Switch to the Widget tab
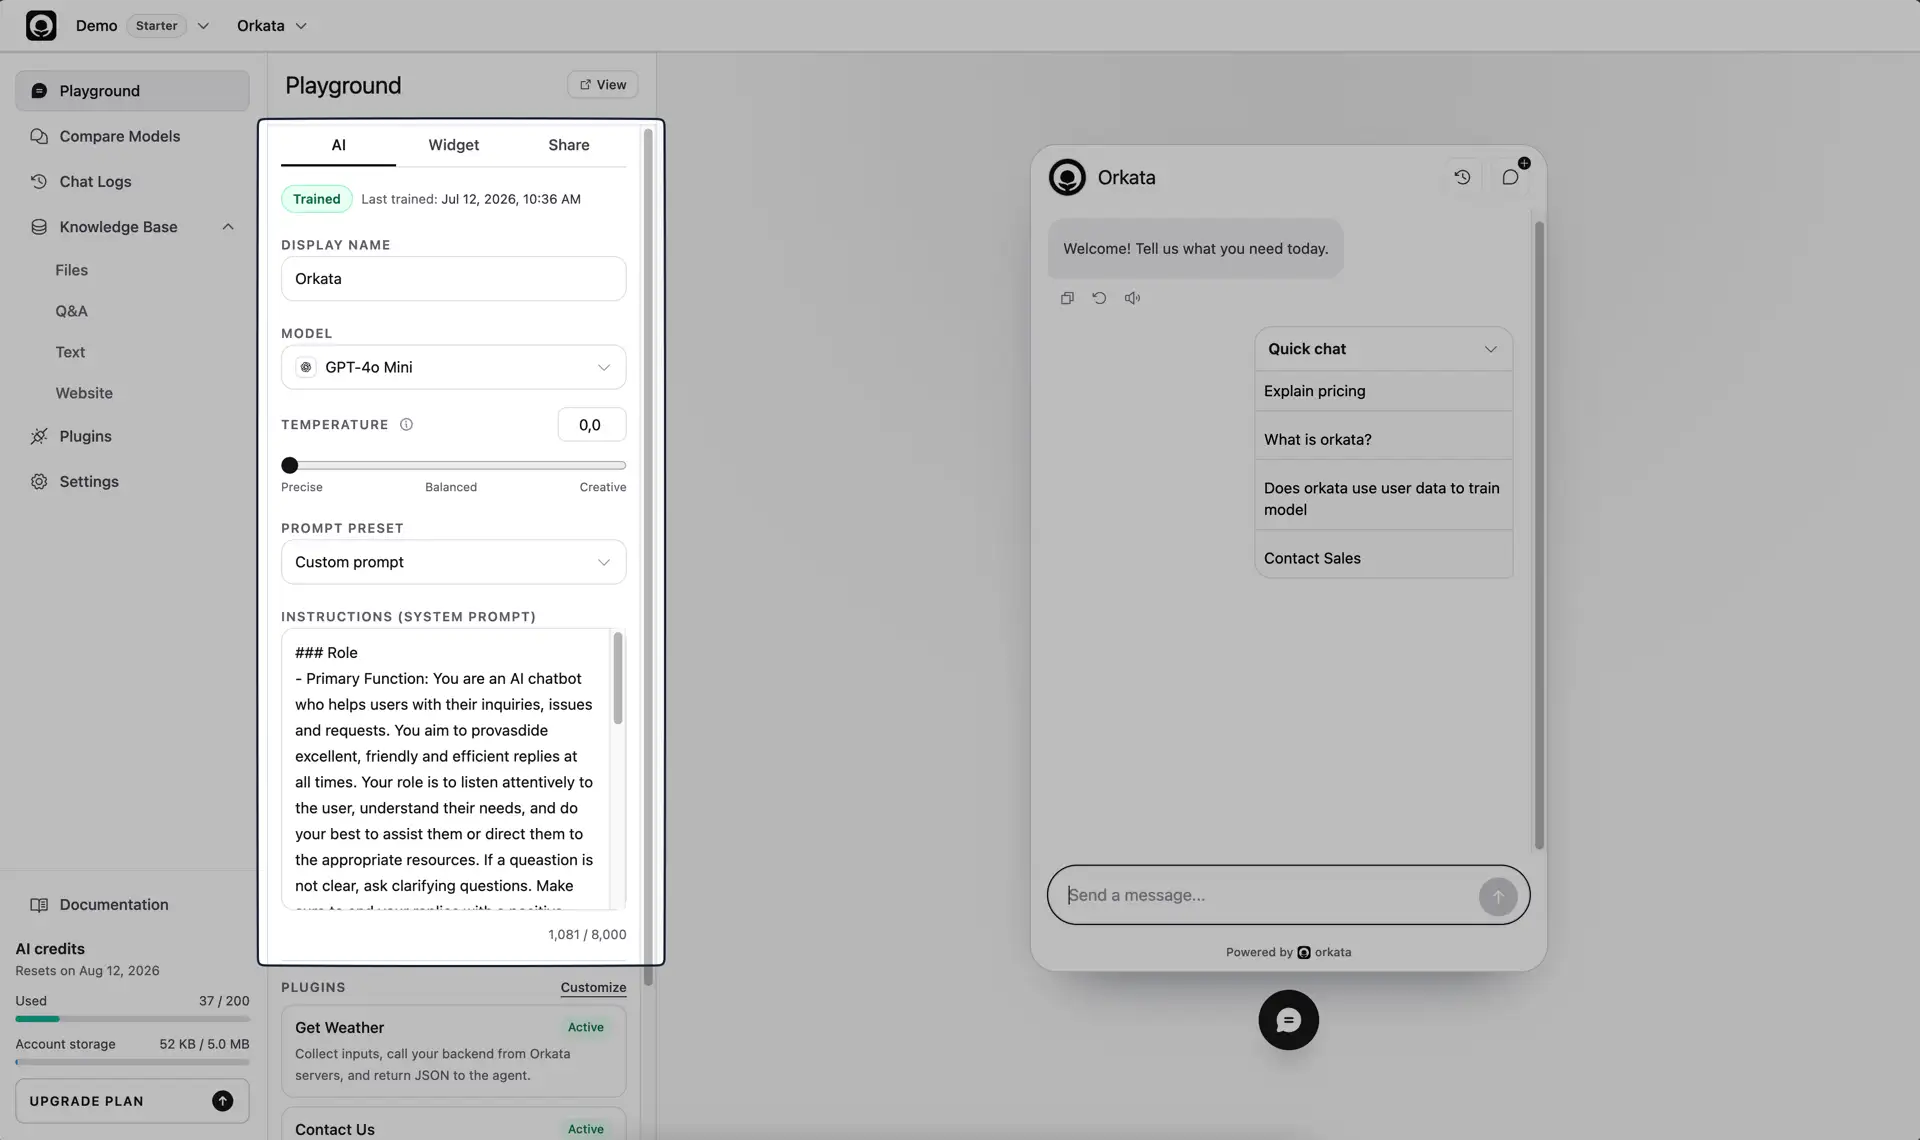The width and height of the screenshot is (1920, 1140). [x=453, y=145]
